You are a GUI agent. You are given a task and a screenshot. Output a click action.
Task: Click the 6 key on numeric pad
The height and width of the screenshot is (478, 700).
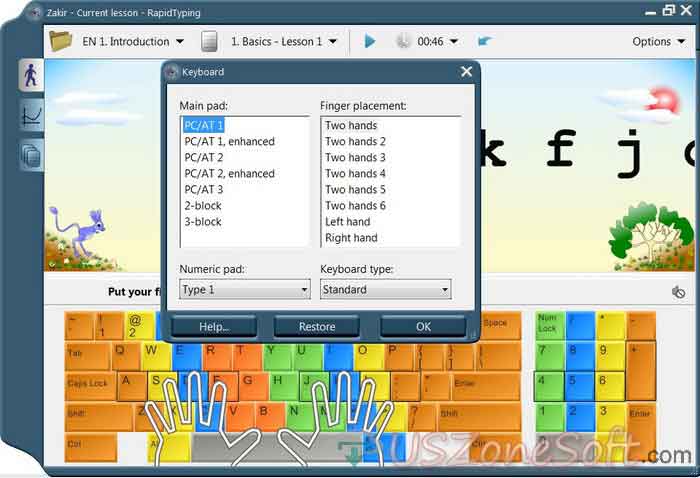click(x=610, y=387)
